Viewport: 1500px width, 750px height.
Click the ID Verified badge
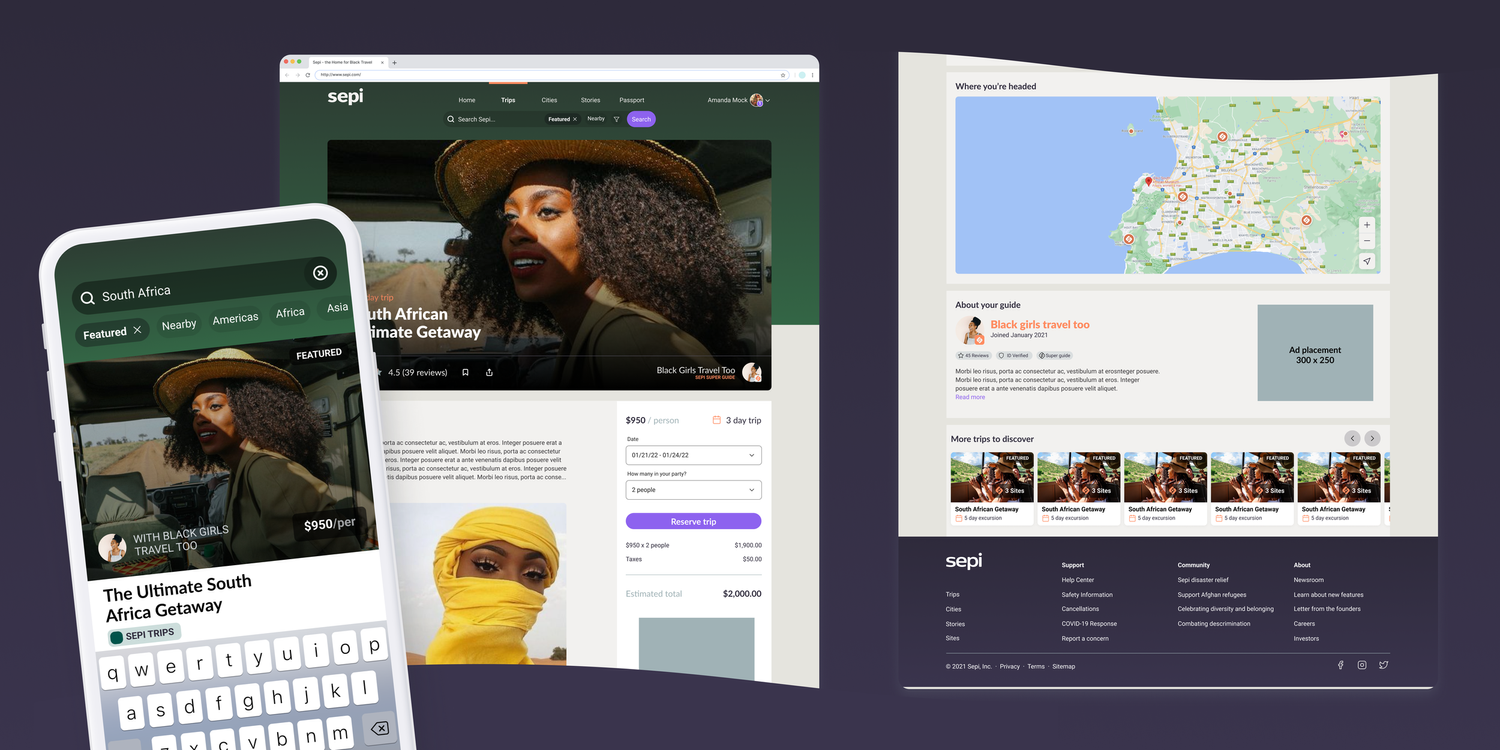click(x=1014, y=355)
